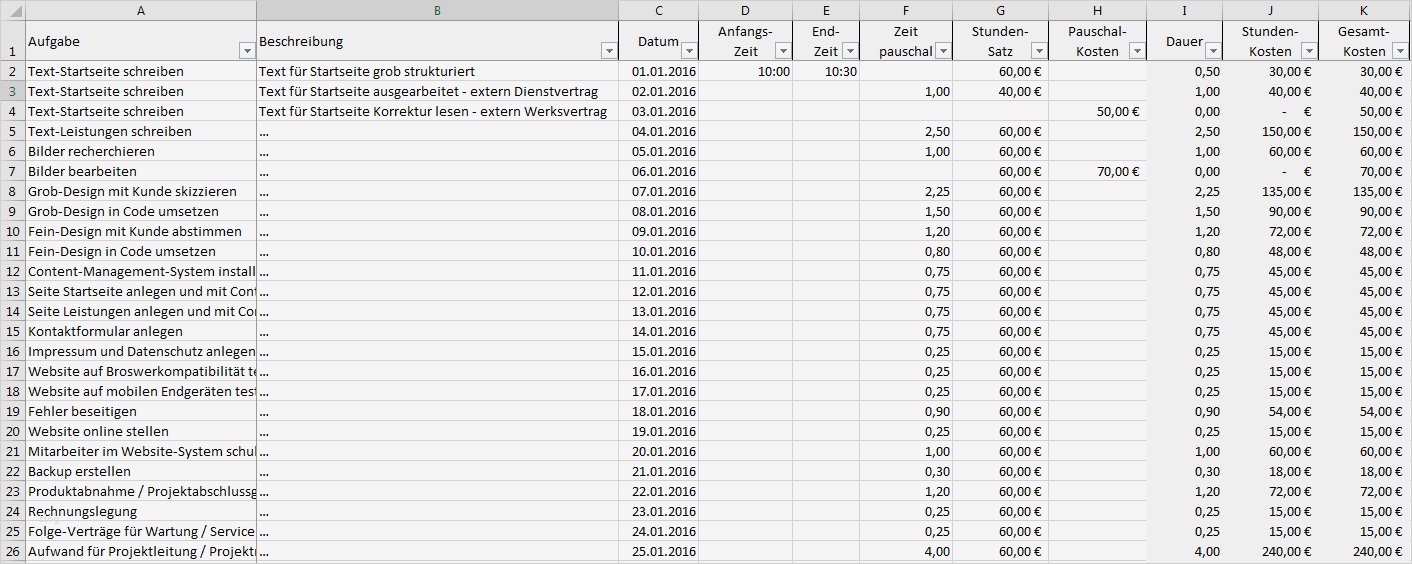This screenshot has height=564, width=1412.
Task: Open the Stunden-Kosten filter dropdown
Action: click(x=1309, y=51)
